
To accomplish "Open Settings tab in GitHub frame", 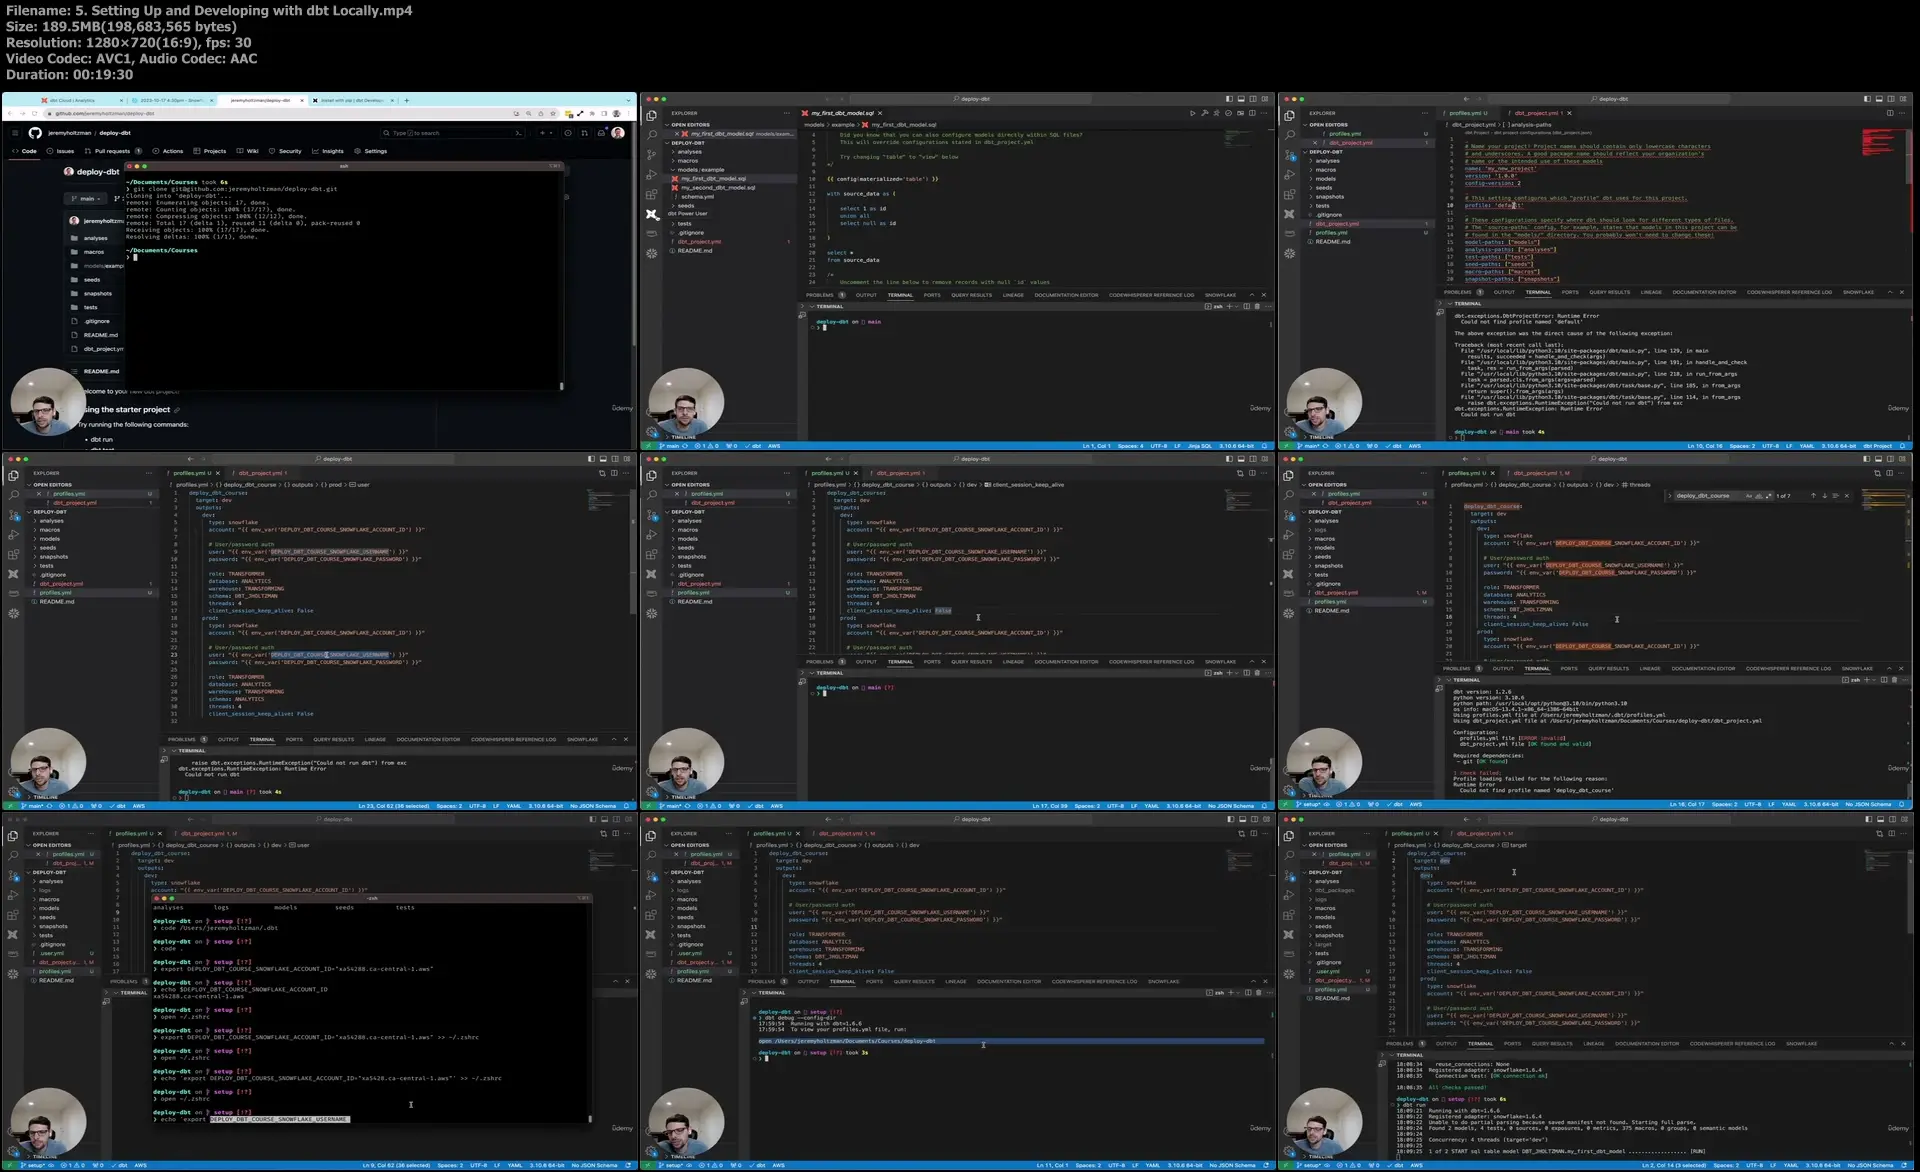I will tap(371, 151).
